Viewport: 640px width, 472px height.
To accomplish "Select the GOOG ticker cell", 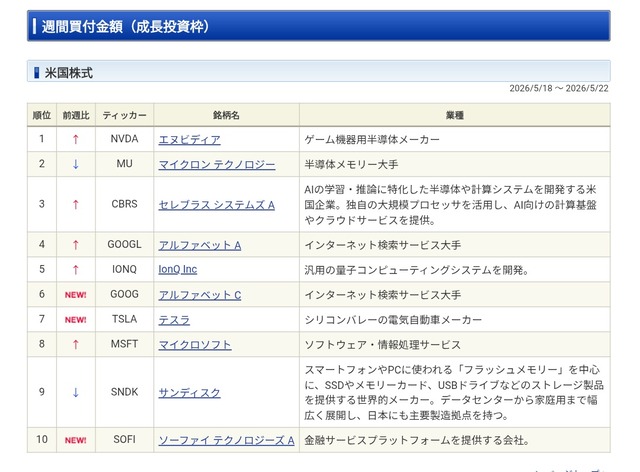I will pos(124,294).
